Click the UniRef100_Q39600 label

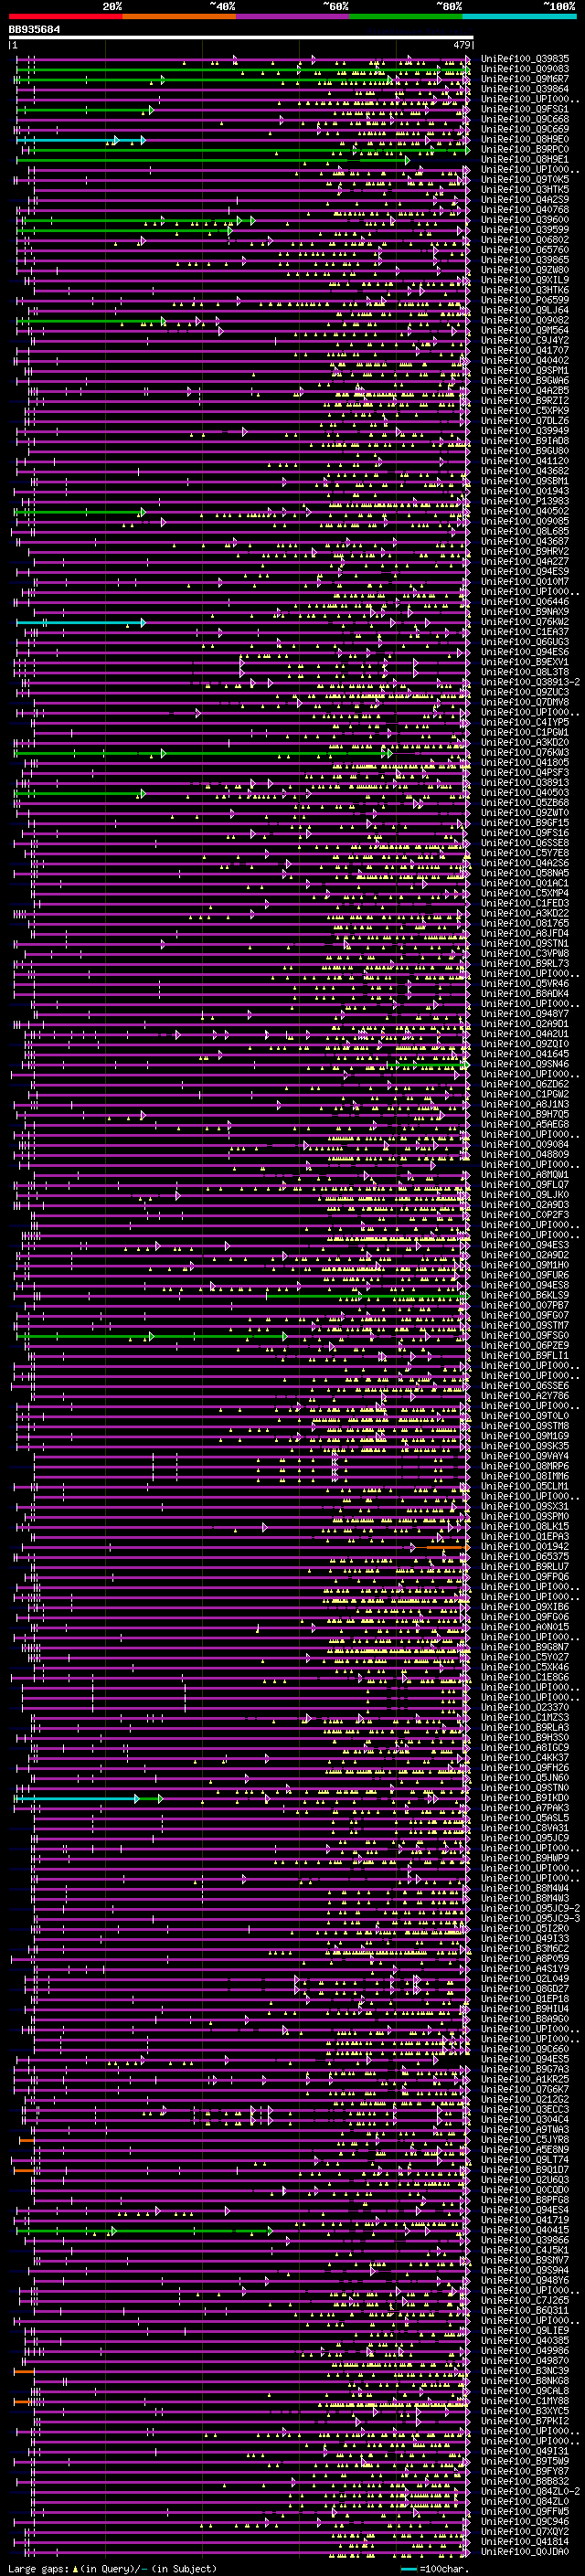(x=525, y=220)
